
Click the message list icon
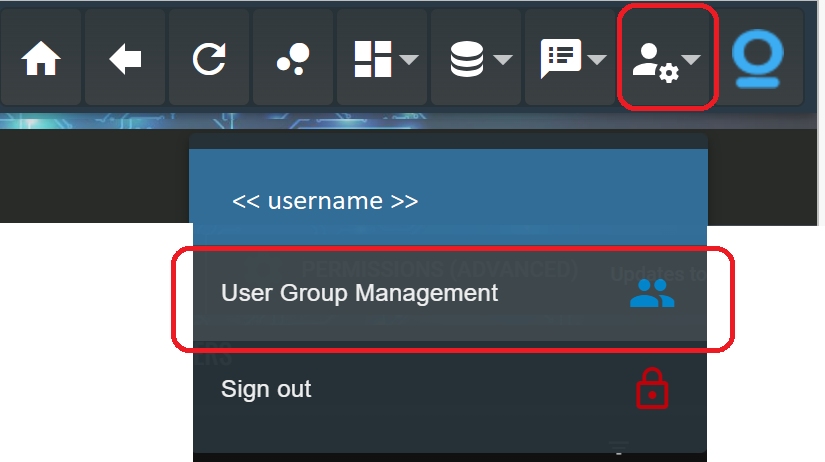[x=560, y=60]
